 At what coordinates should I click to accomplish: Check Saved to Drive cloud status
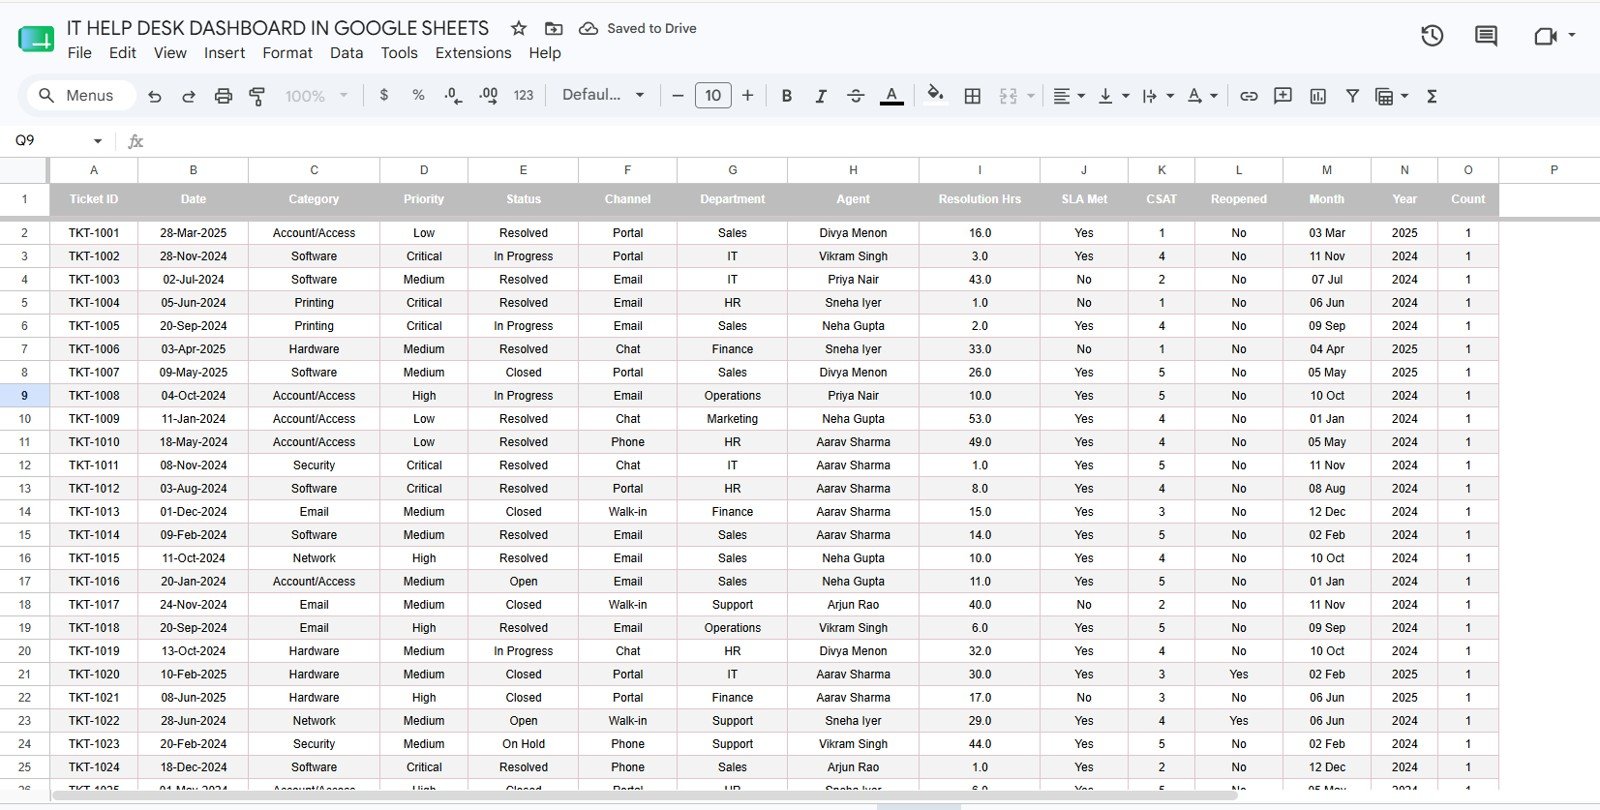(638, 28)
